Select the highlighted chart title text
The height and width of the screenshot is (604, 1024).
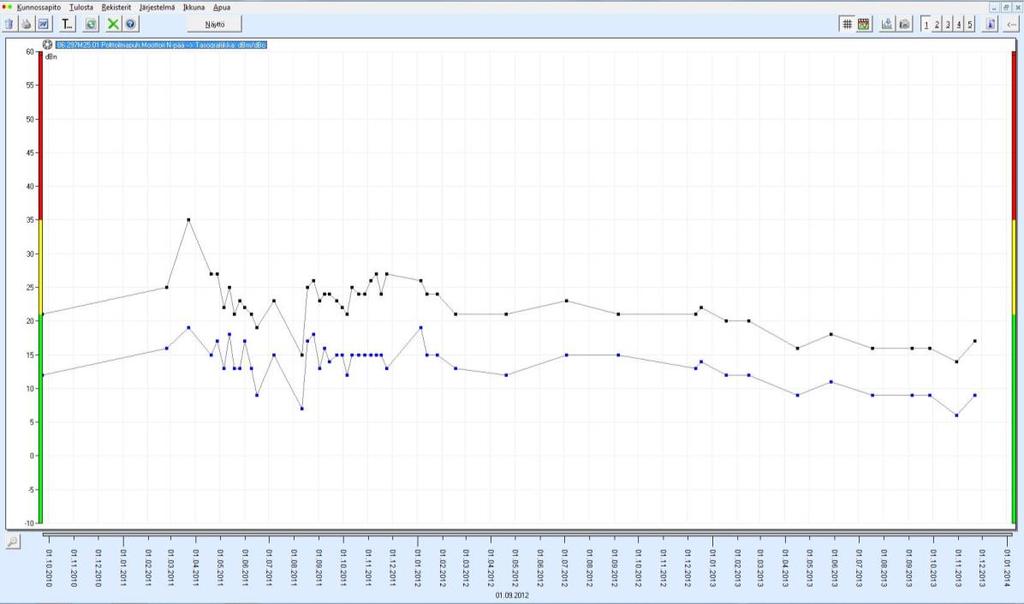pyautogui.click(x=161, y=45)
